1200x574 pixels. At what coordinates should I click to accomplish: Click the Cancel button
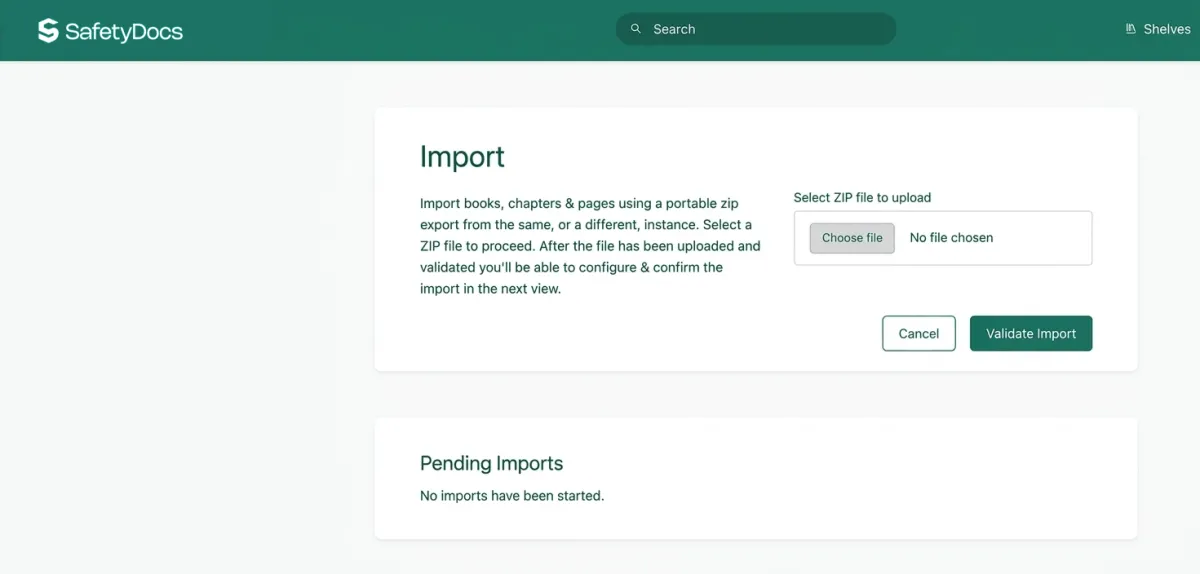point(919,334)
